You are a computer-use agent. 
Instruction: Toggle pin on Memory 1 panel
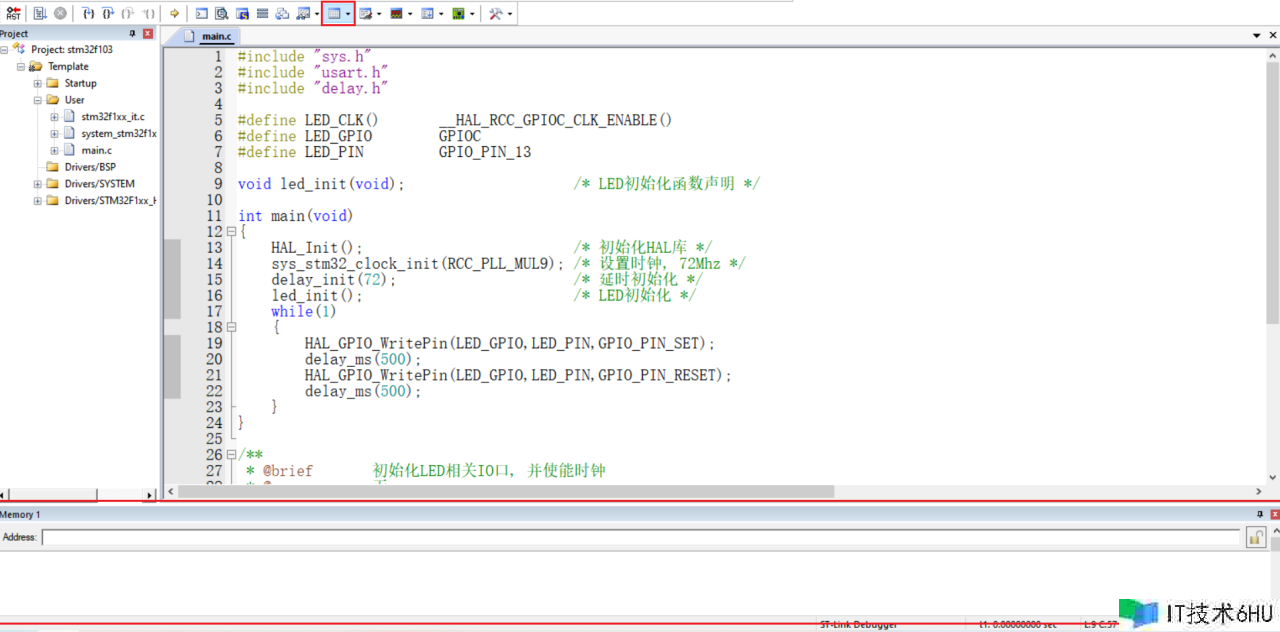click(x=1260, y=514)
